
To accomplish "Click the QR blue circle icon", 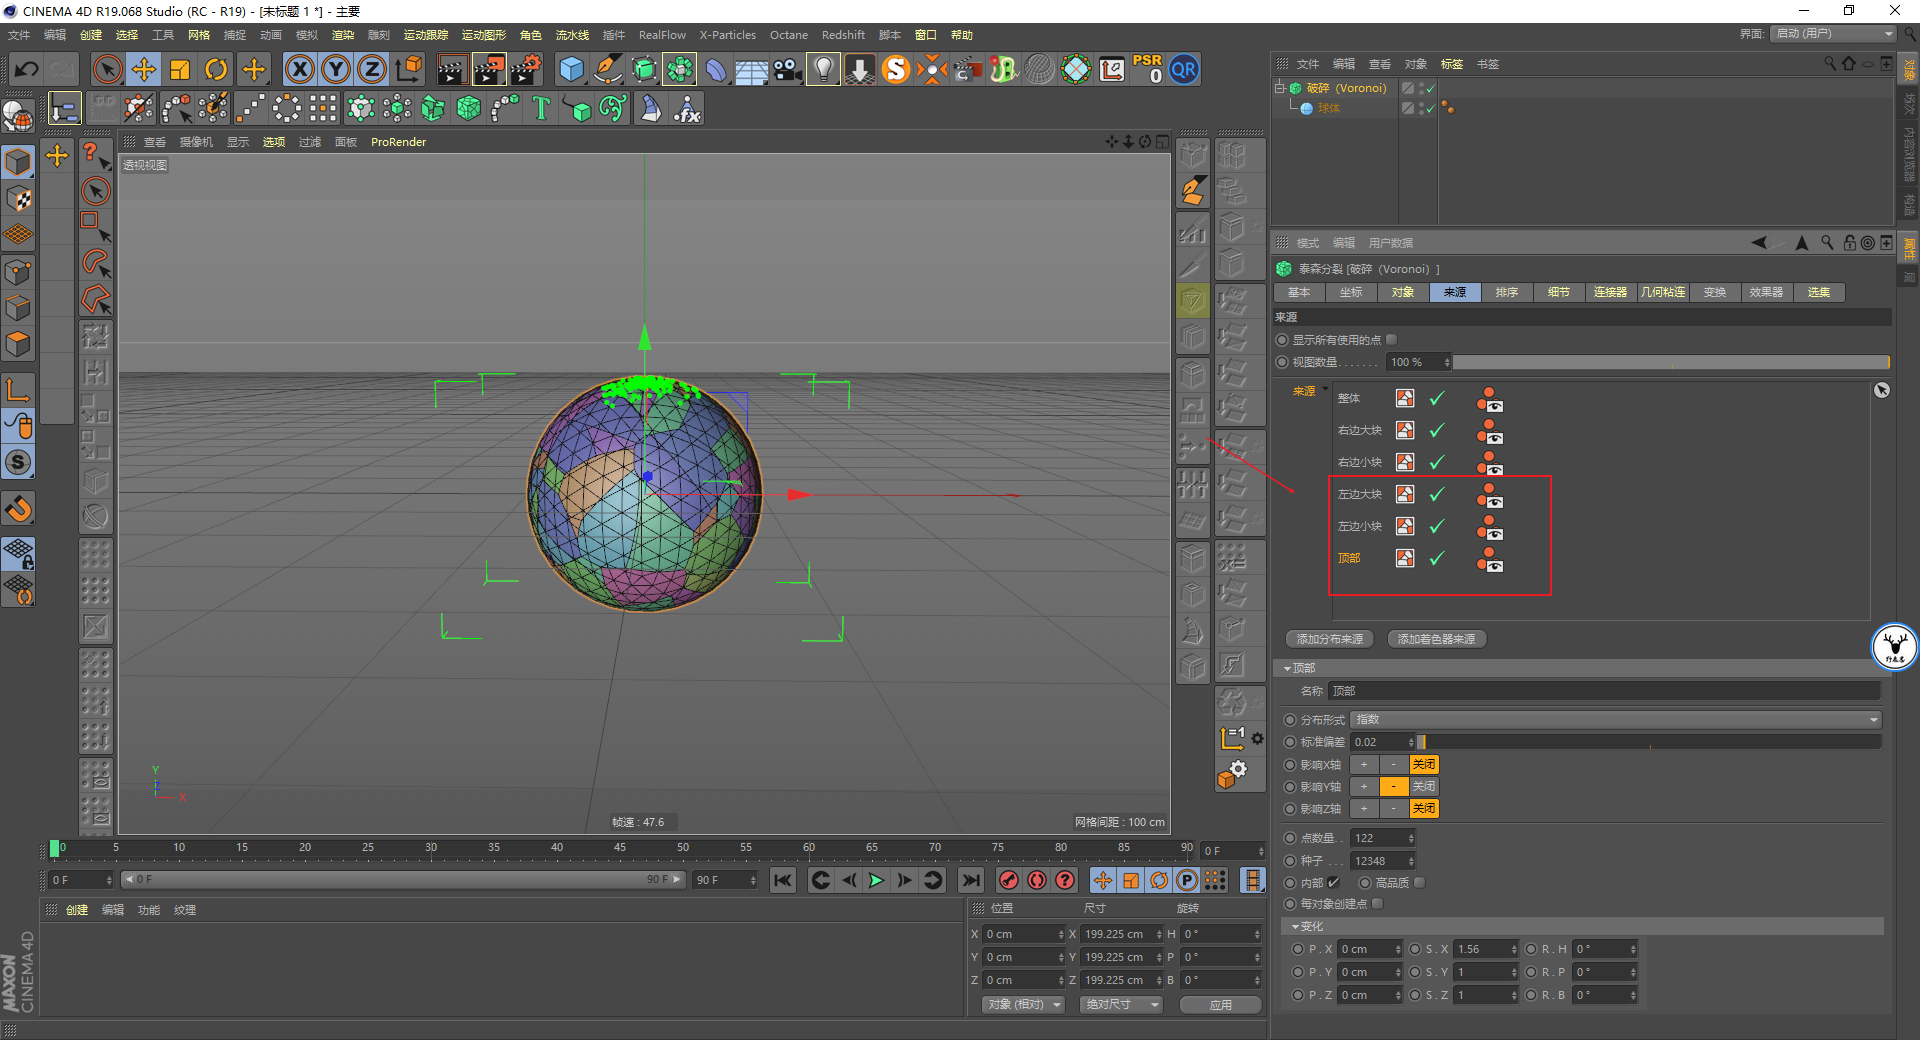I will (1184, 69).
